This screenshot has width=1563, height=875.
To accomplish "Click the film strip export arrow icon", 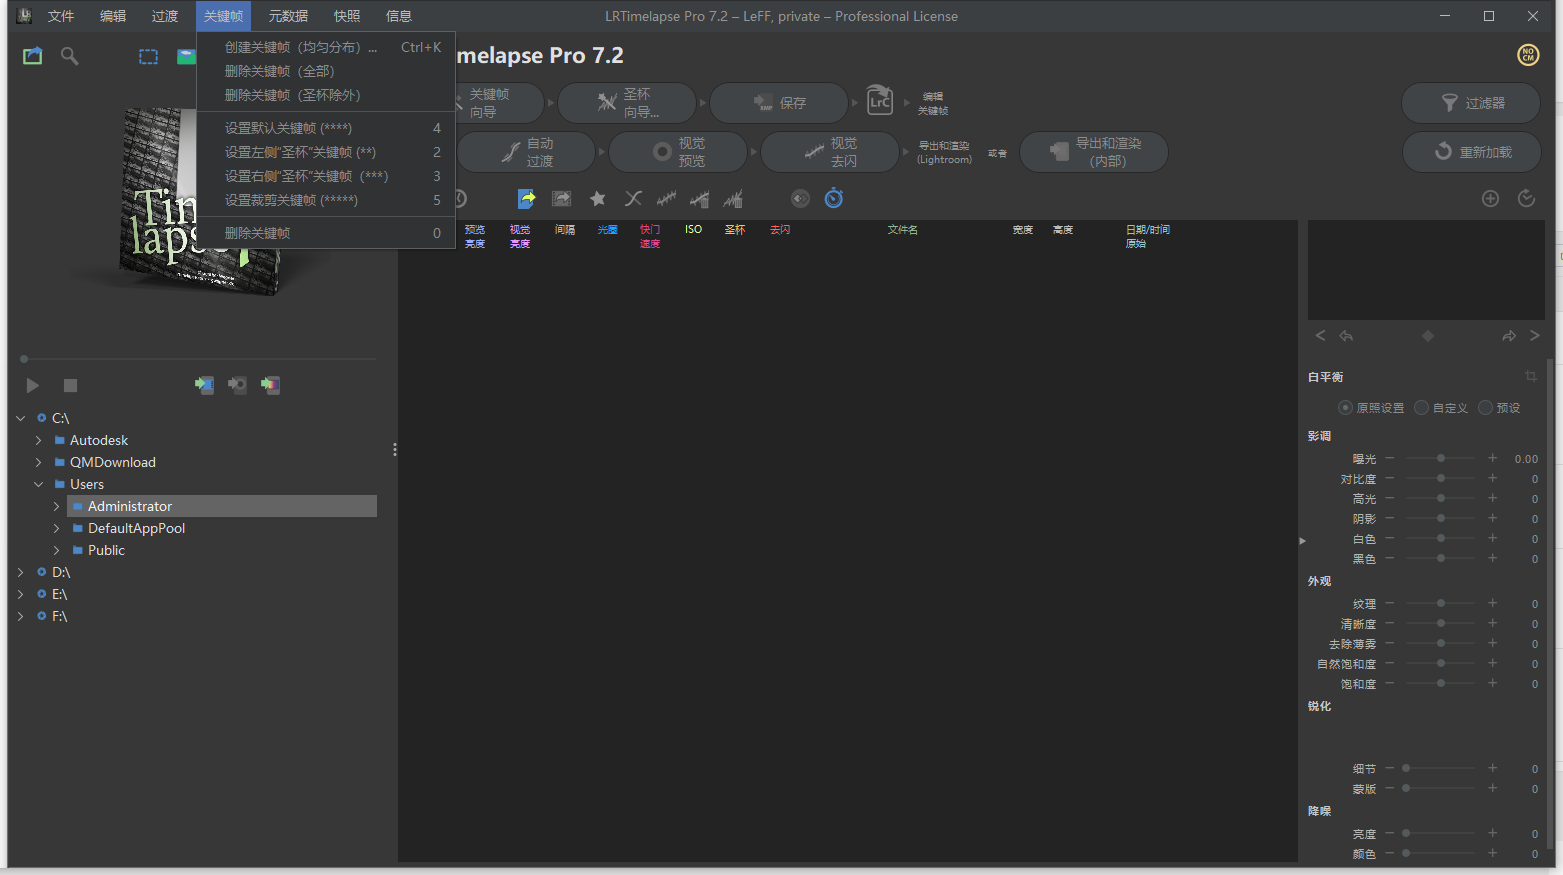I will (x=562, y=199).
